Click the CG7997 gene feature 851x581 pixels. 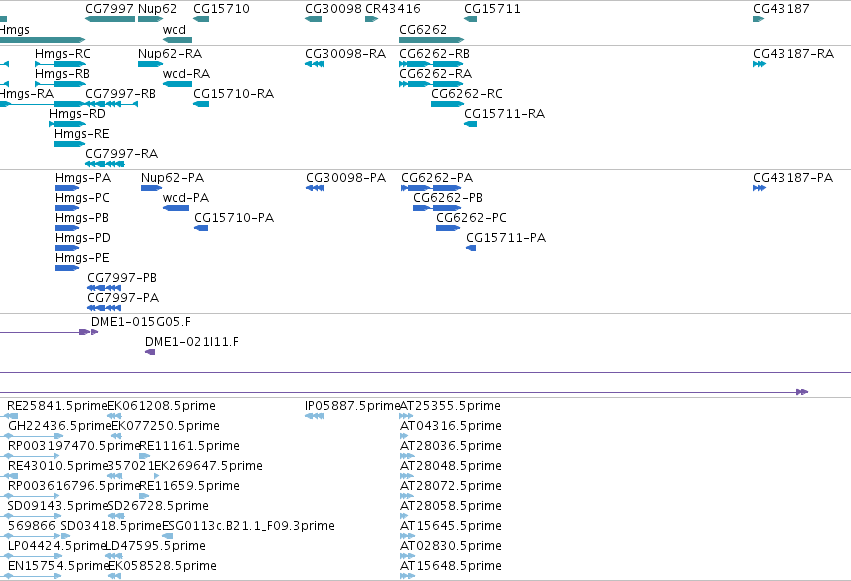pyautogui.click(x=110, y=19)
